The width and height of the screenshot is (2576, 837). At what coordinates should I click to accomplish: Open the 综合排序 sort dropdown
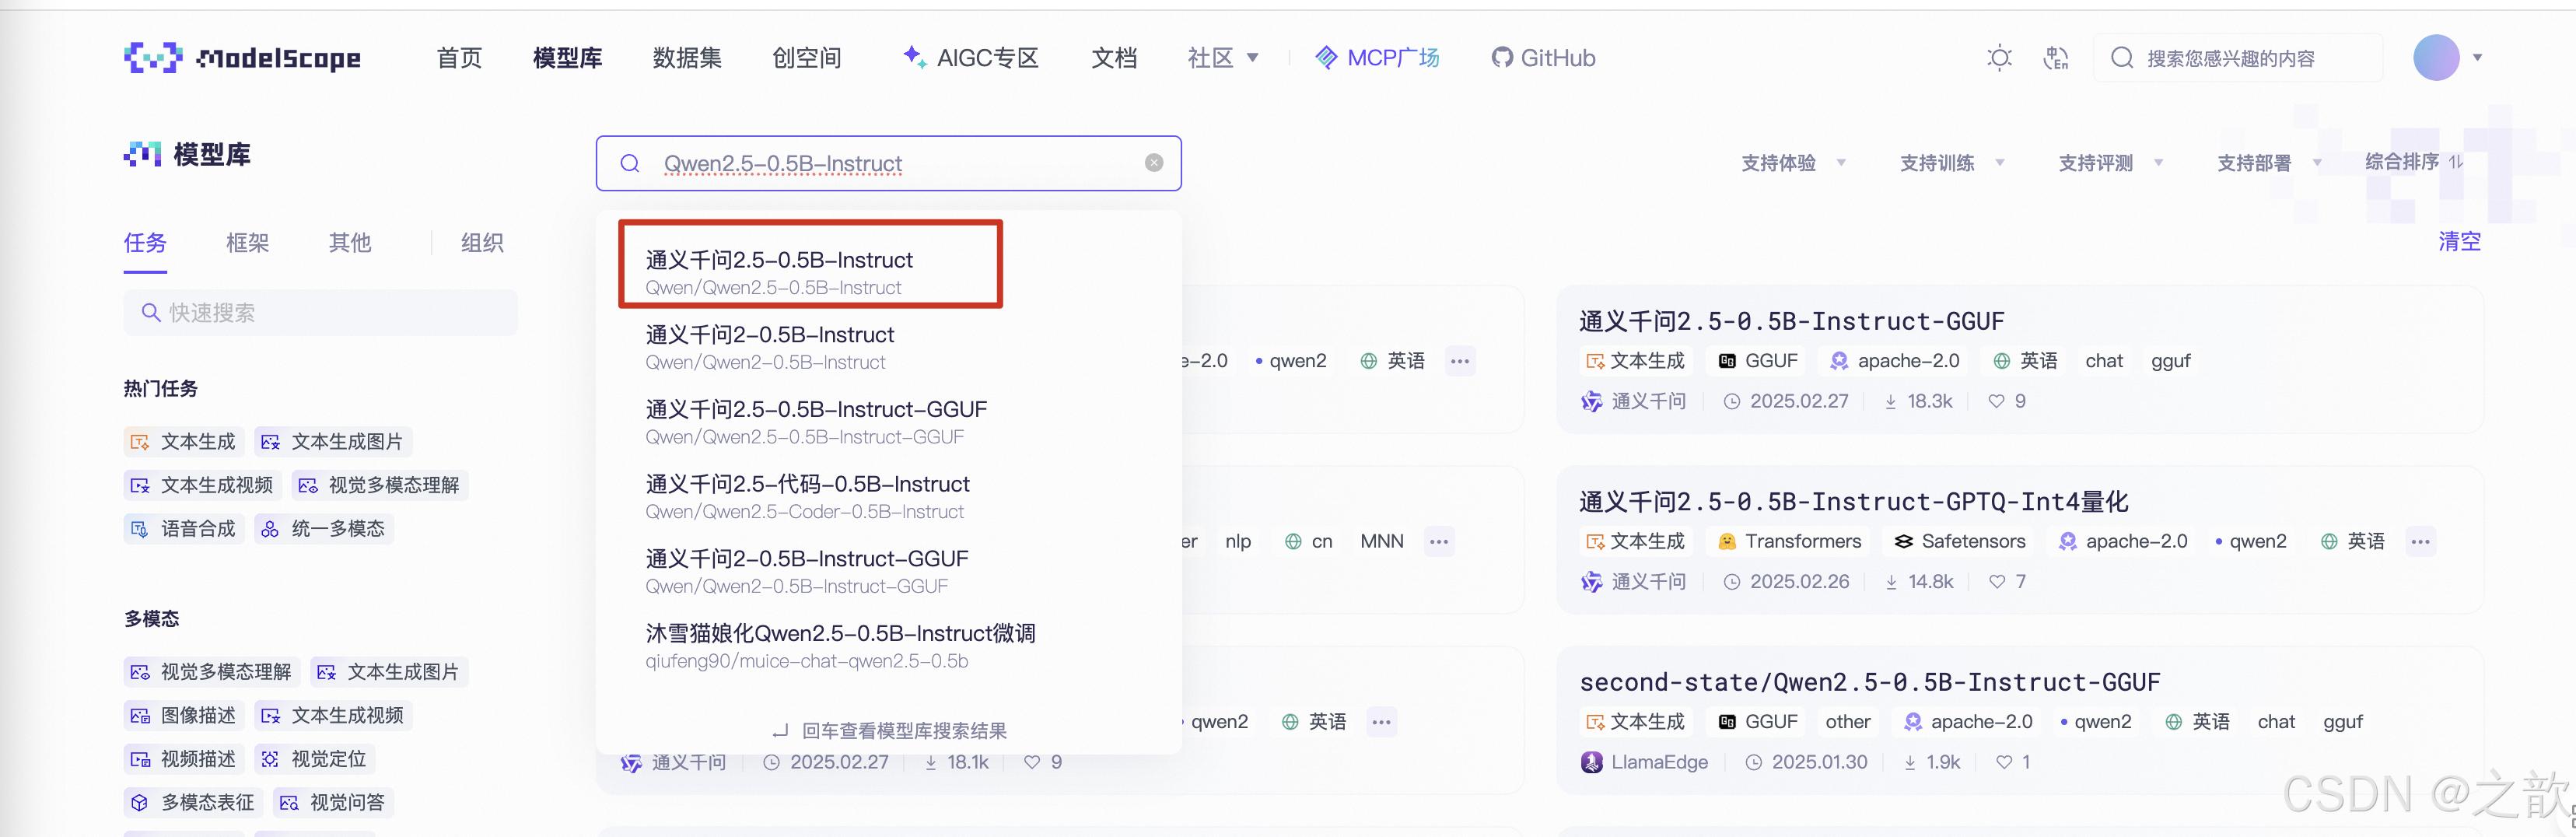click(2413, 162)
